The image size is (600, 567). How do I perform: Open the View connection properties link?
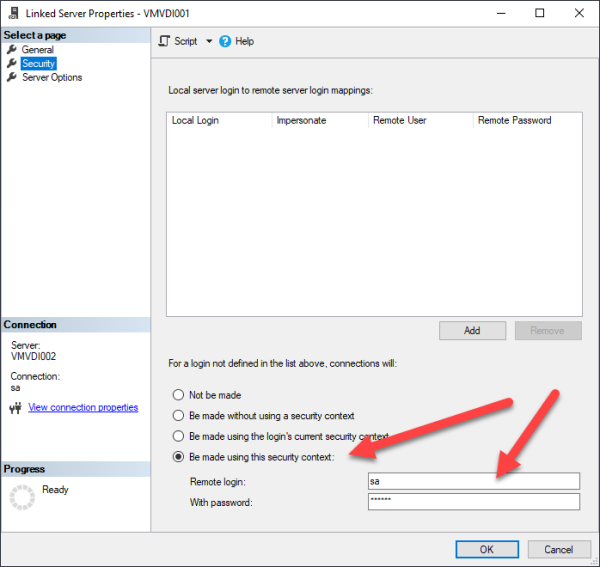83,408
